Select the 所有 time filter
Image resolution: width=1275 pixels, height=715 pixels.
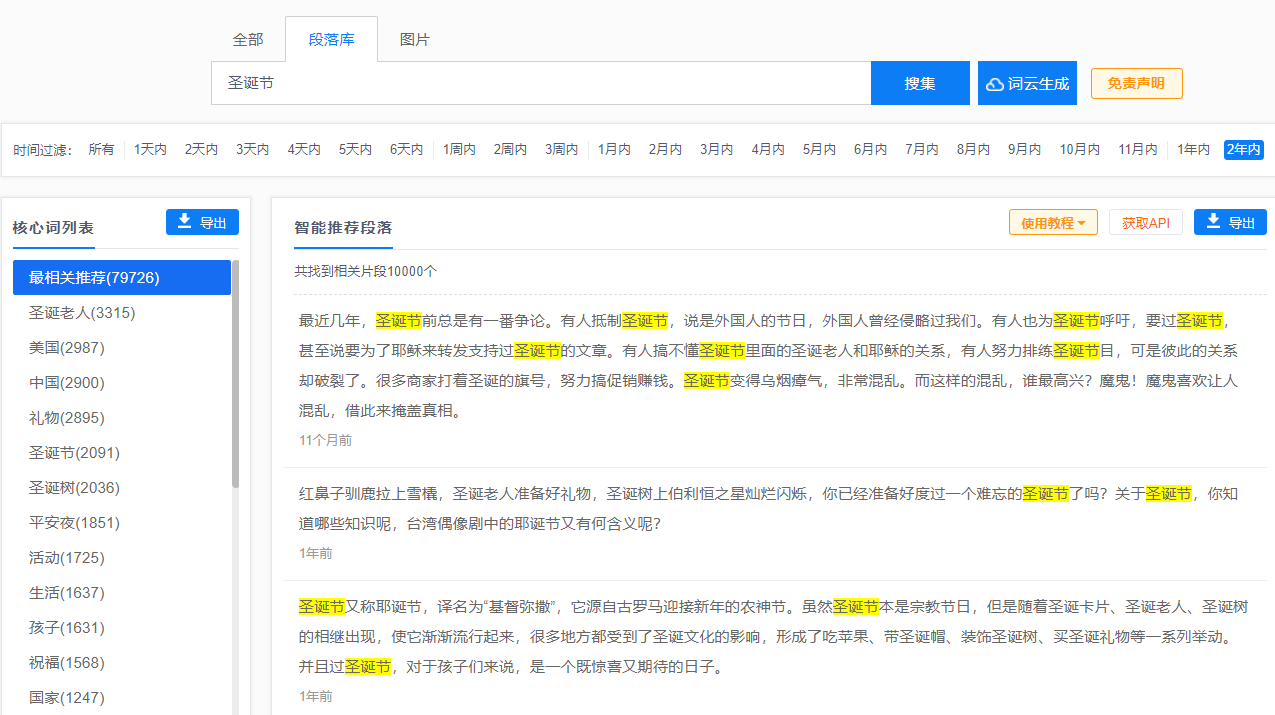click(101, 148)
